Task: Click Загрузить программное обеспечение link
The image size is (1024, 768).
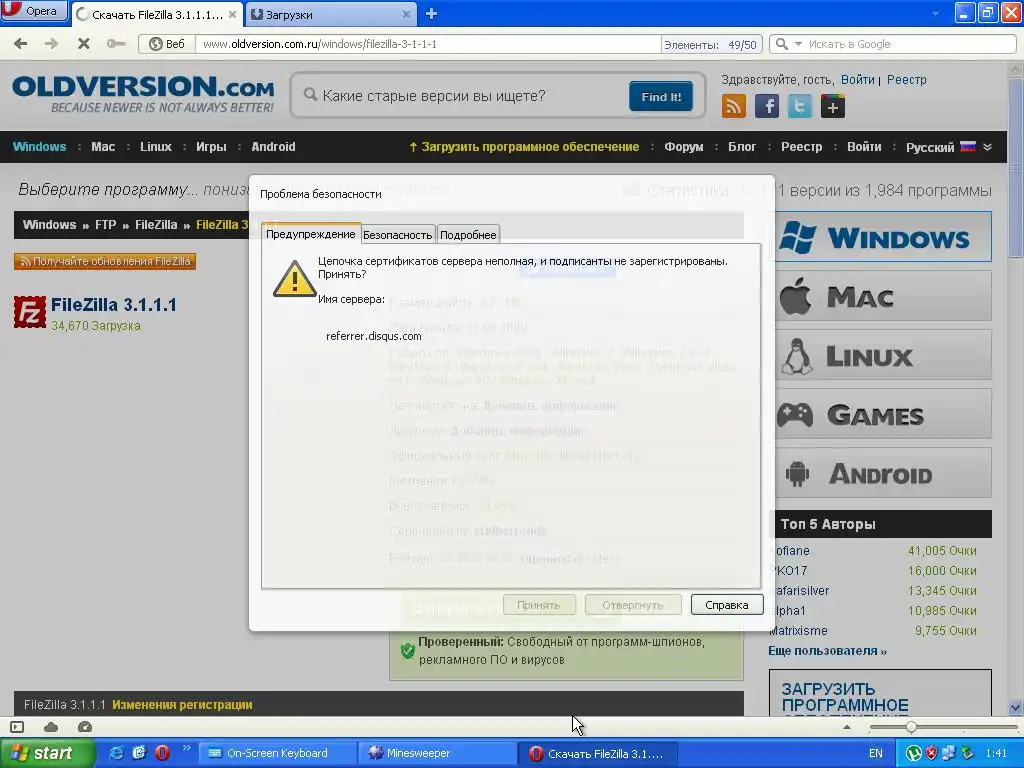Action: coord(524,146)
